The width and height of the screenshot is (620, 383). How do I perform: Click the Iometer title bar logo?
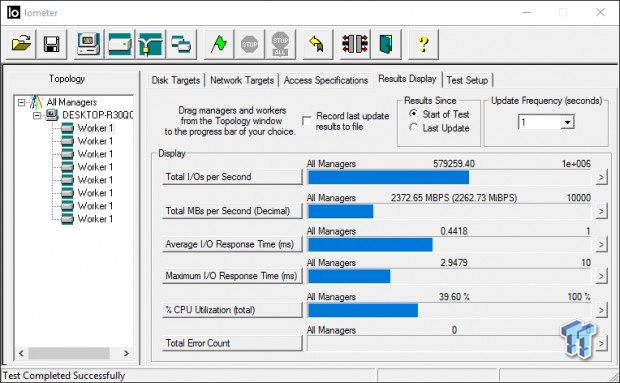(x=13, y=13)
